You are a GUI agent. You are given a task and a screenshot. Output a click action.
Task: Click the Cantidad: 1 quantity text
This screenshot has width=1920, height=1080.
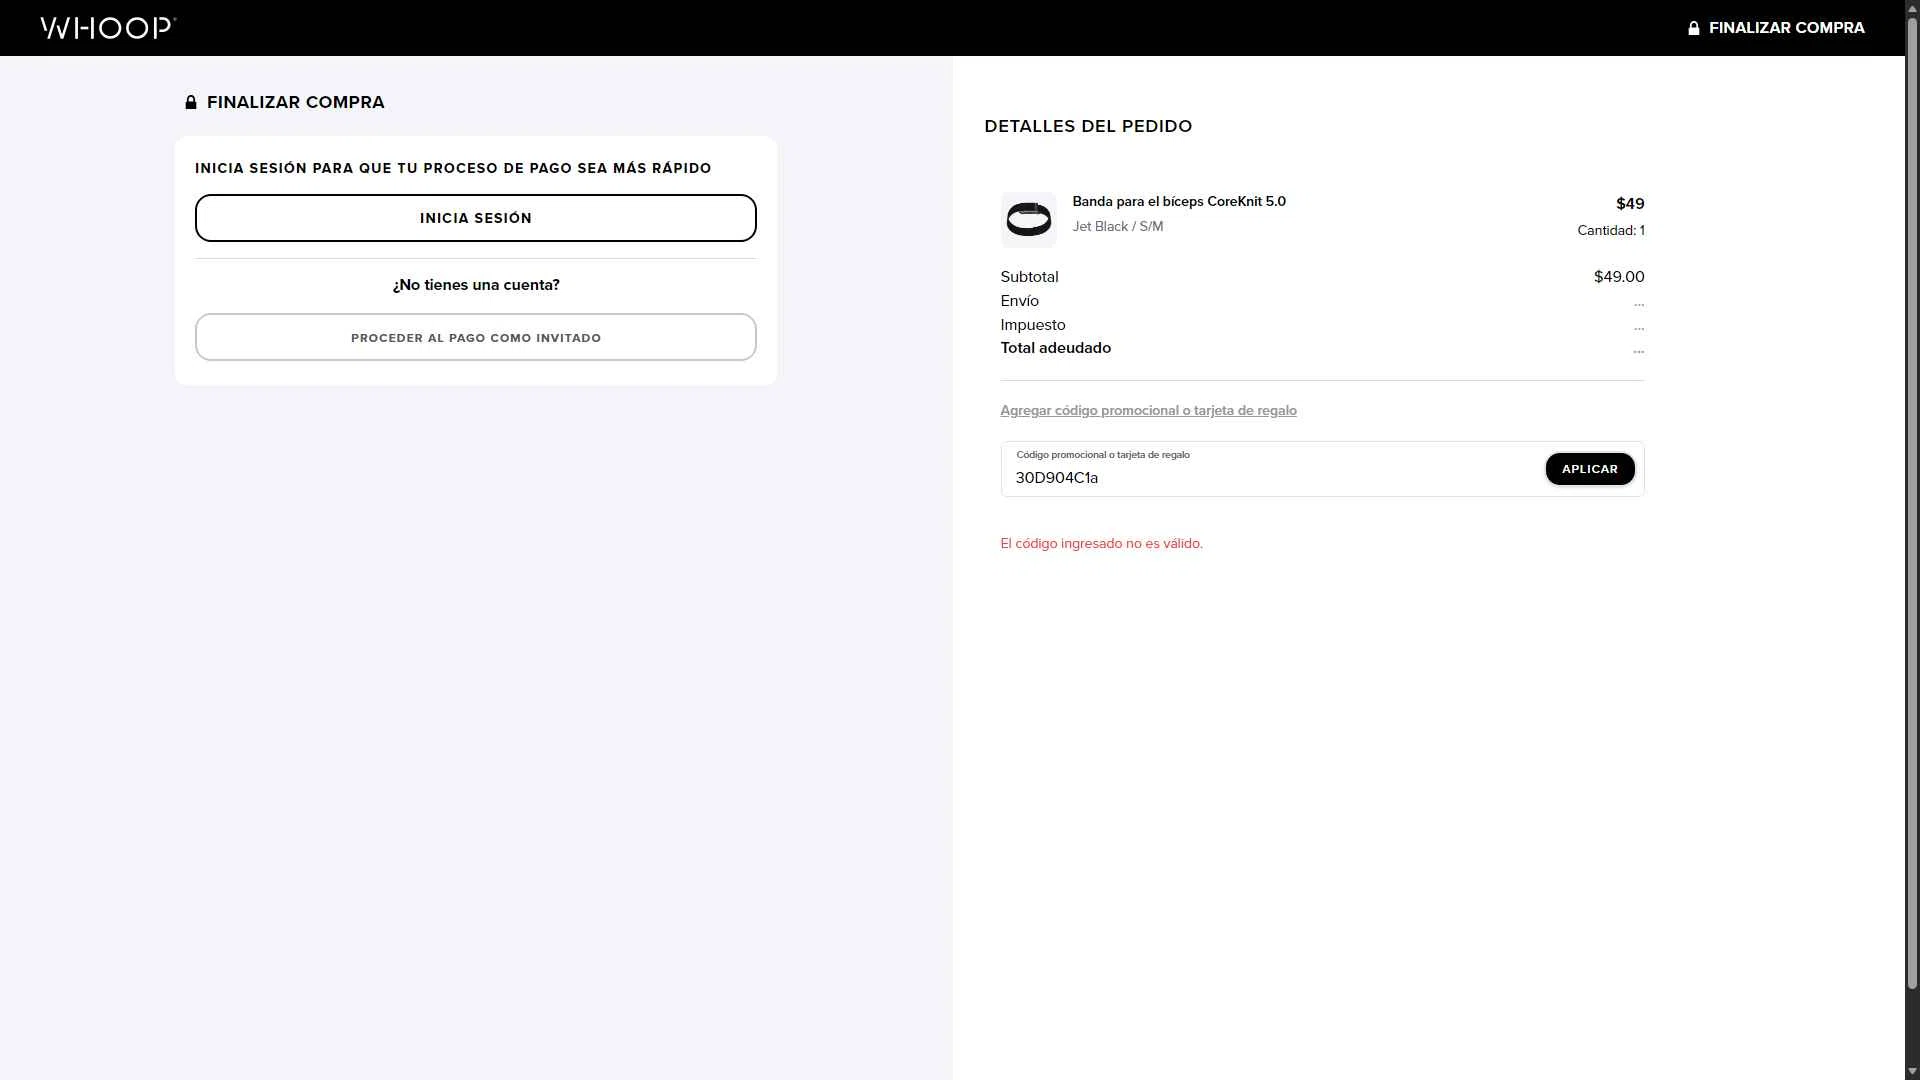point(1611,231)
